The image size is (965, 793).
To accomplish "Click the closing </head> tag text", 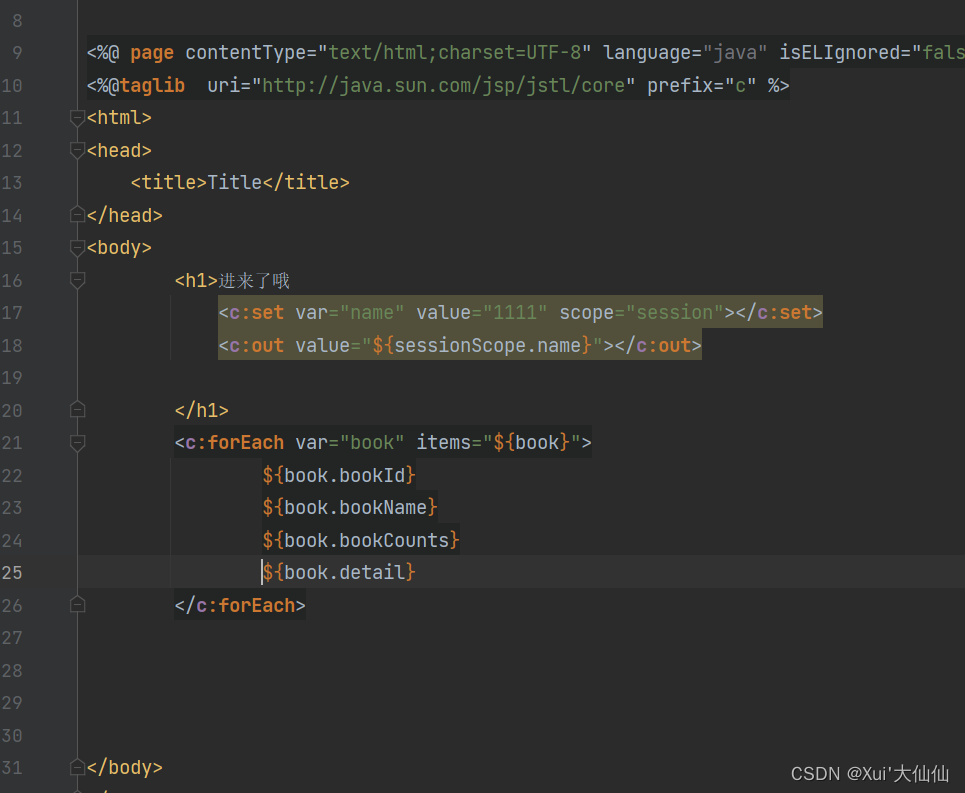I will (x=125, y=215).
